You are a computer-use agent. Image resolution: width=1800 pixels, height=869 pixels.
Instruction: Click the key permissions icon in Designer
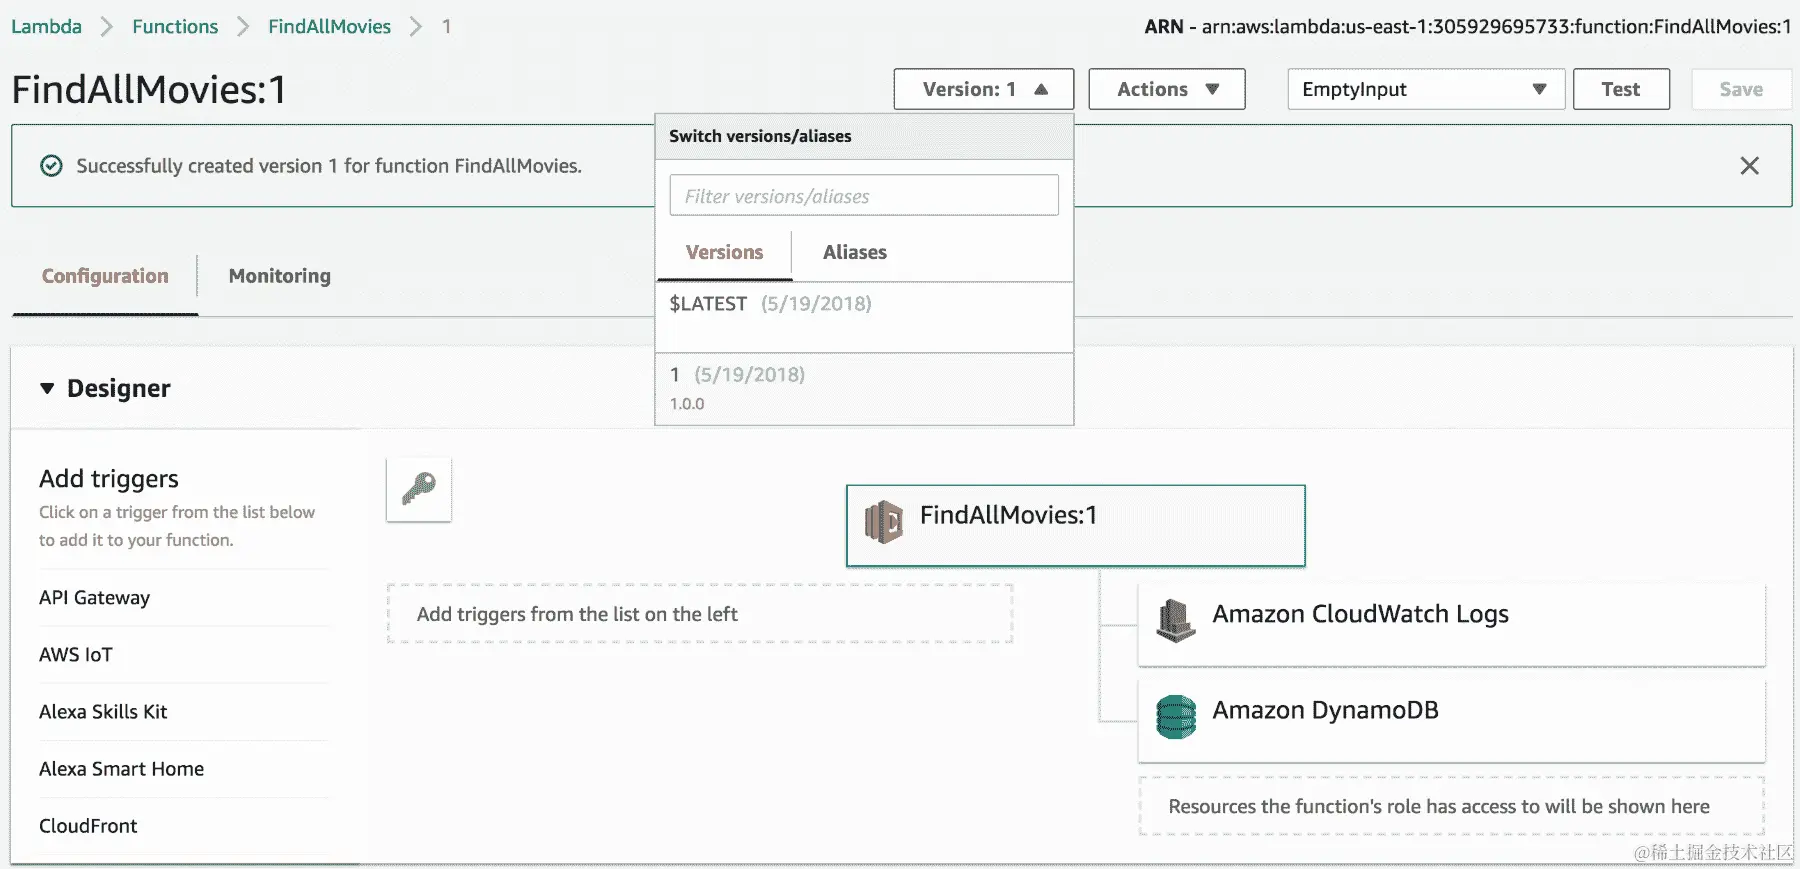coord(419,490)
